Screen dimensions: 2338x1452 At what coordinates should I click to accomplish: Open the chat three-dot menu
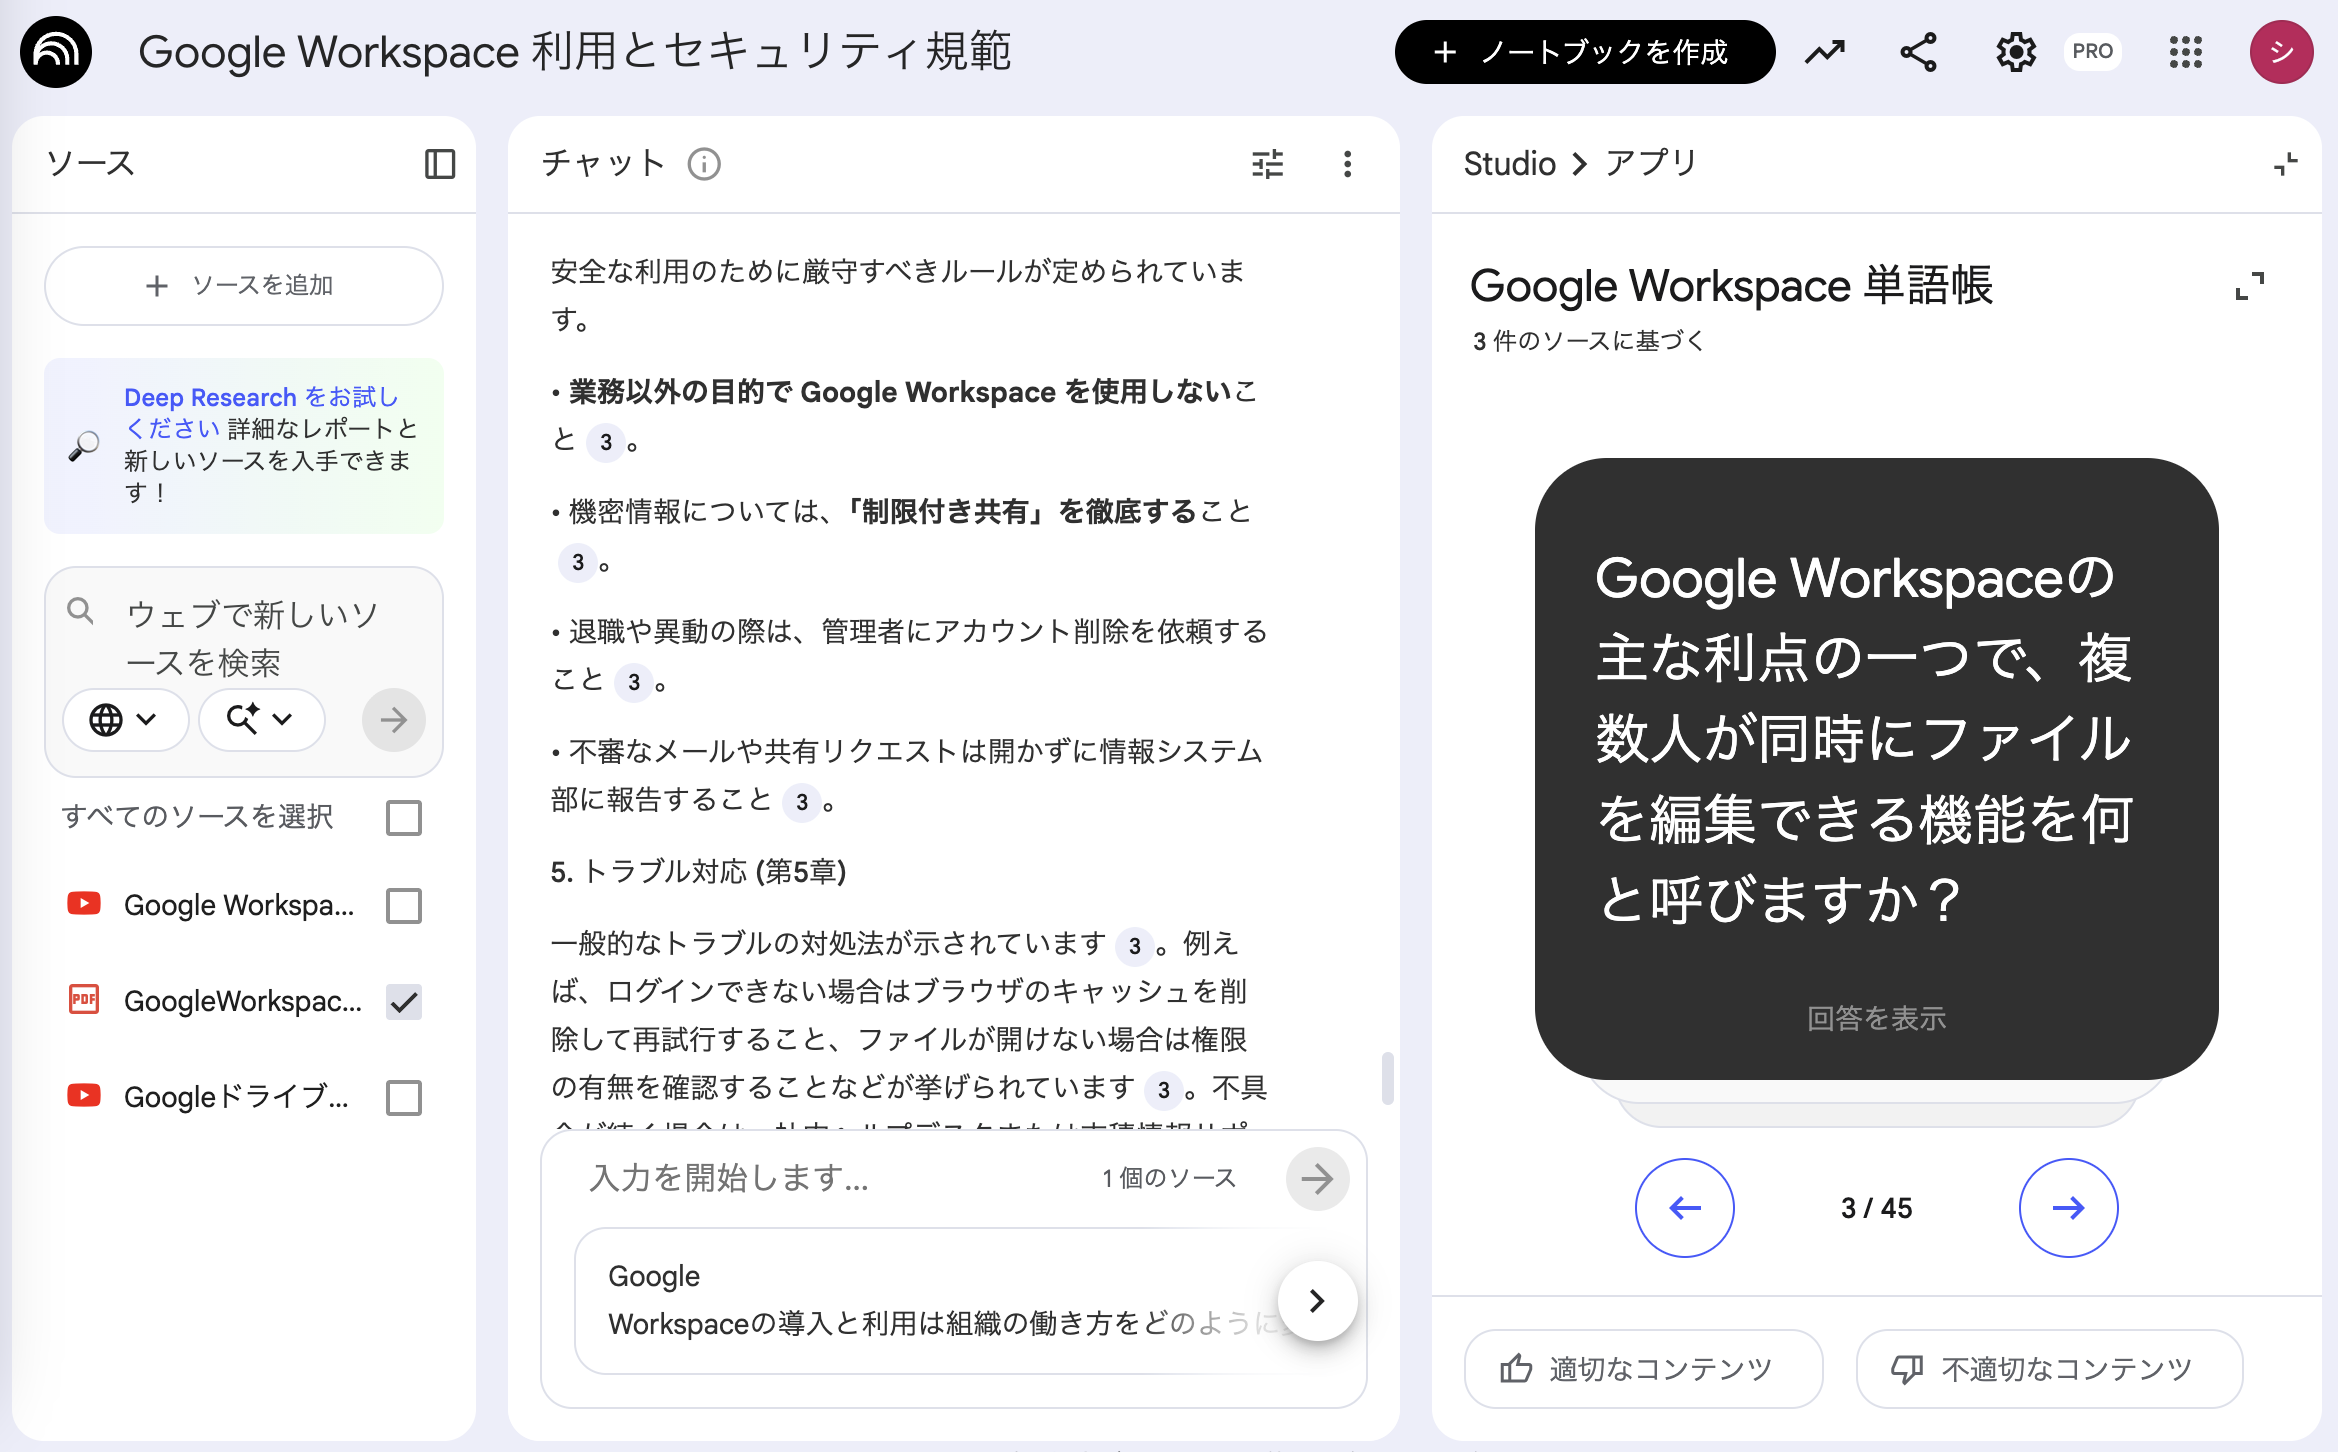1348,164
